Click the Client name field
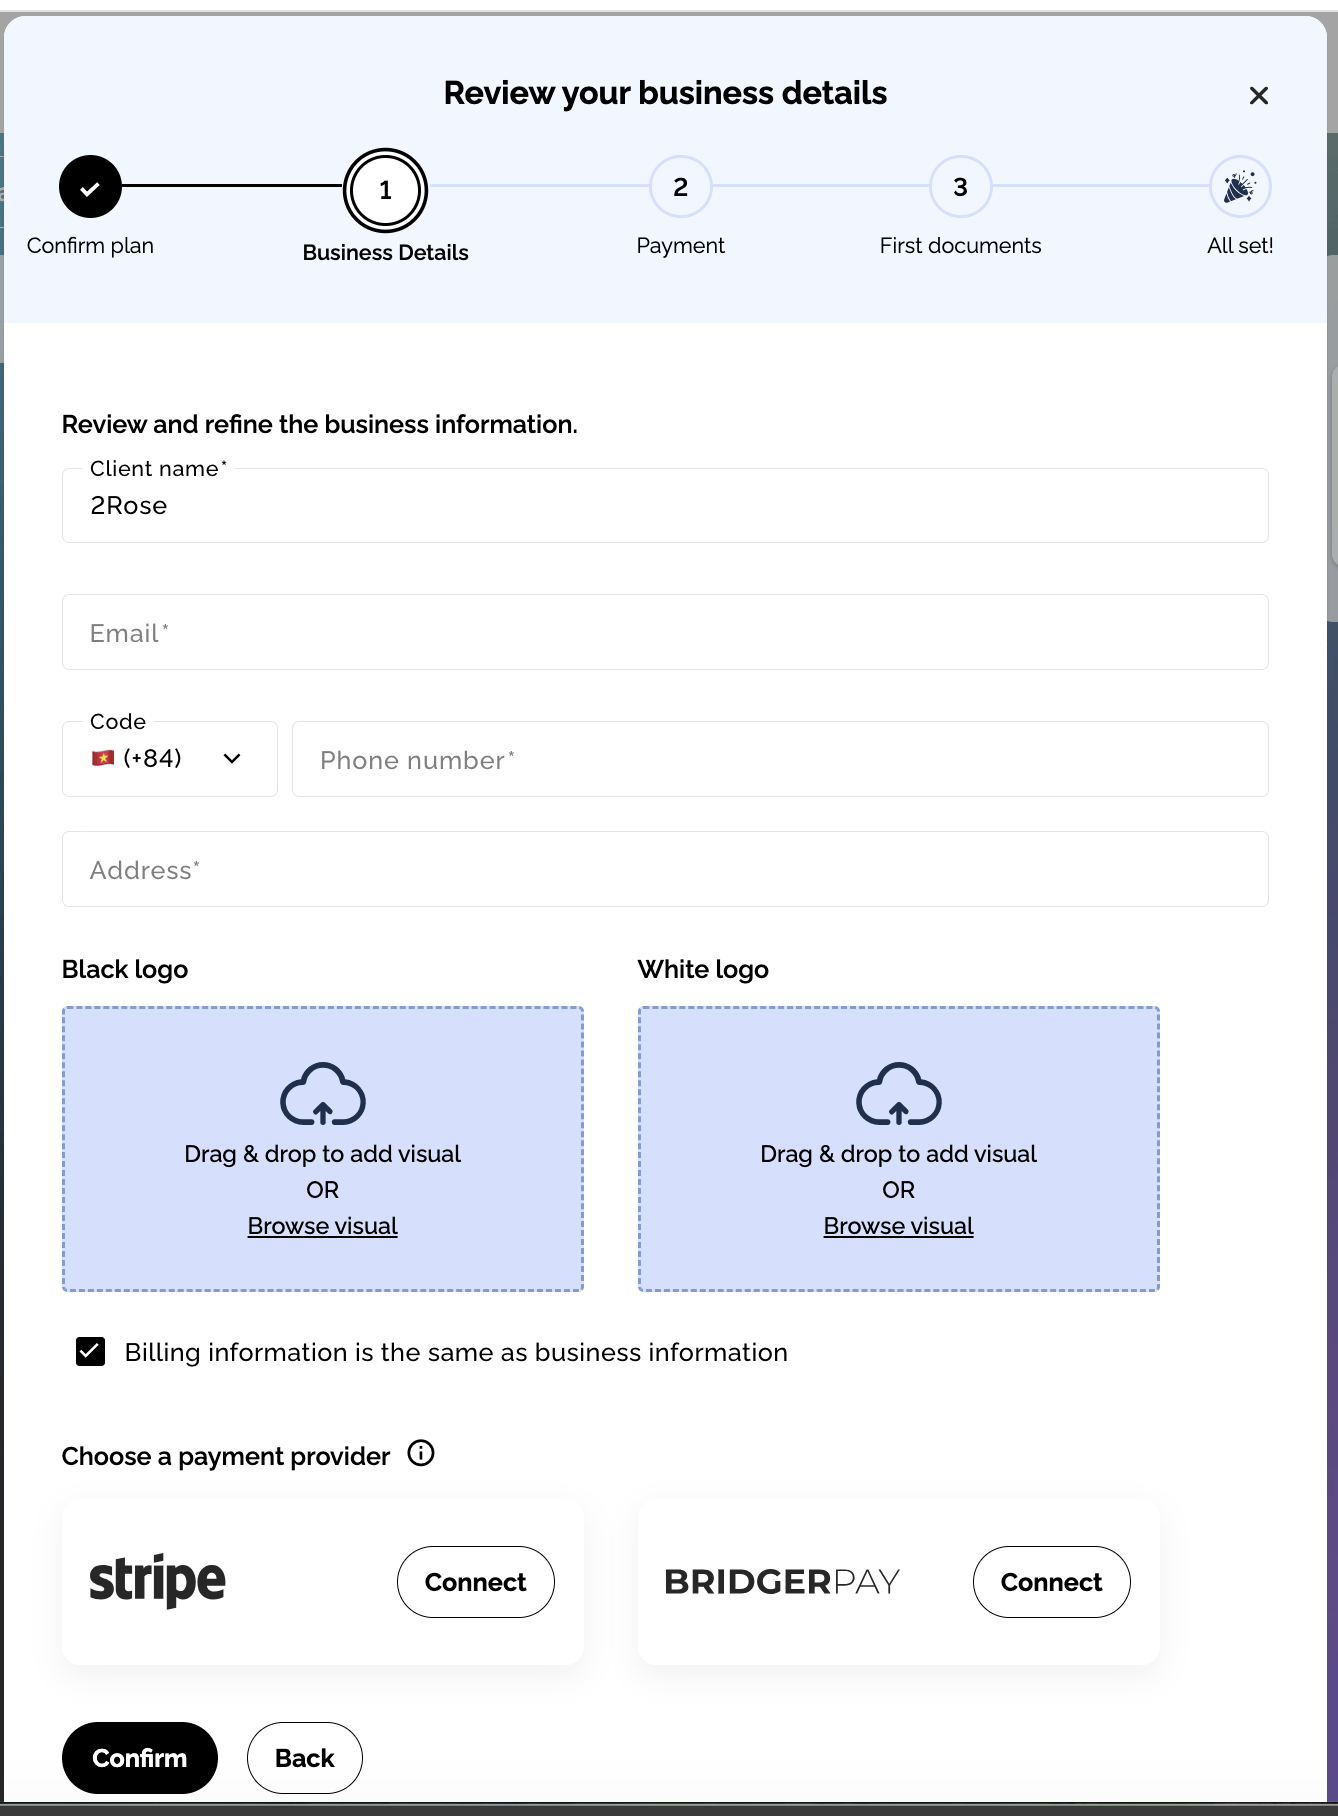The image size is (1338, 1816). coord(665,506)
